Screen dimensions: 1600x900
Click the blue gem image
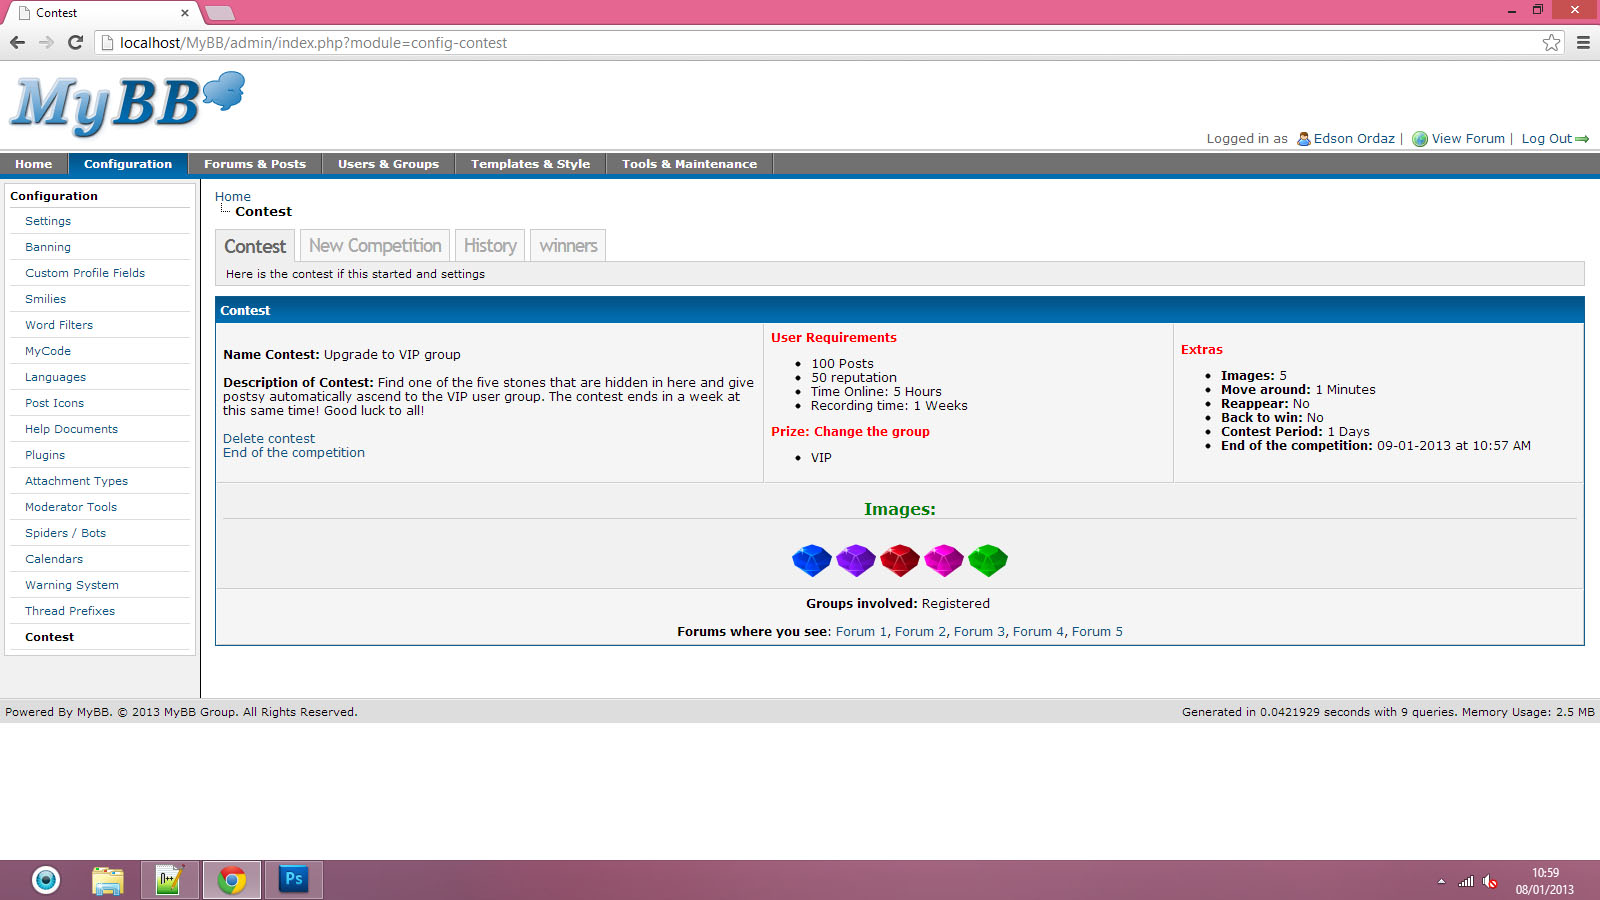811,560
